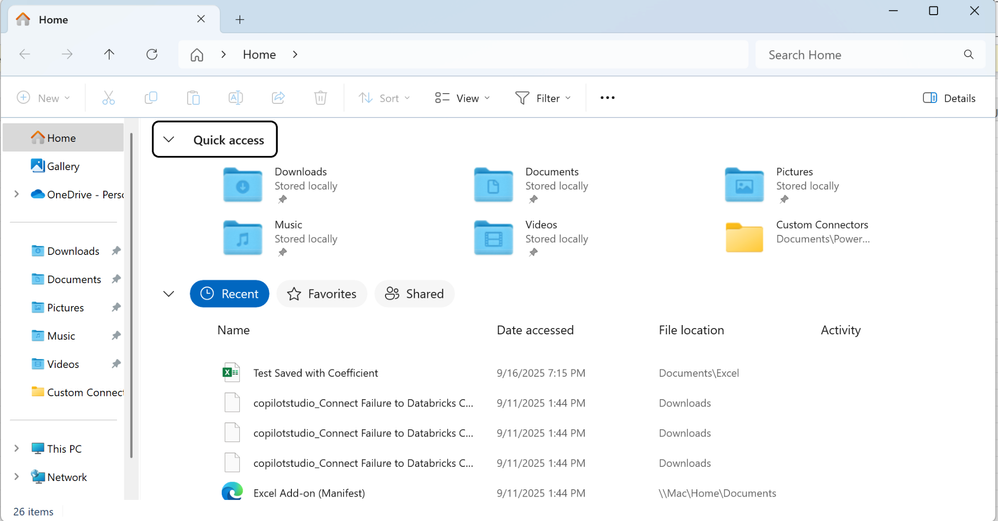Click the Rename icon in toolbar
This screenshot has width=998, height=521.
[235, 98]
